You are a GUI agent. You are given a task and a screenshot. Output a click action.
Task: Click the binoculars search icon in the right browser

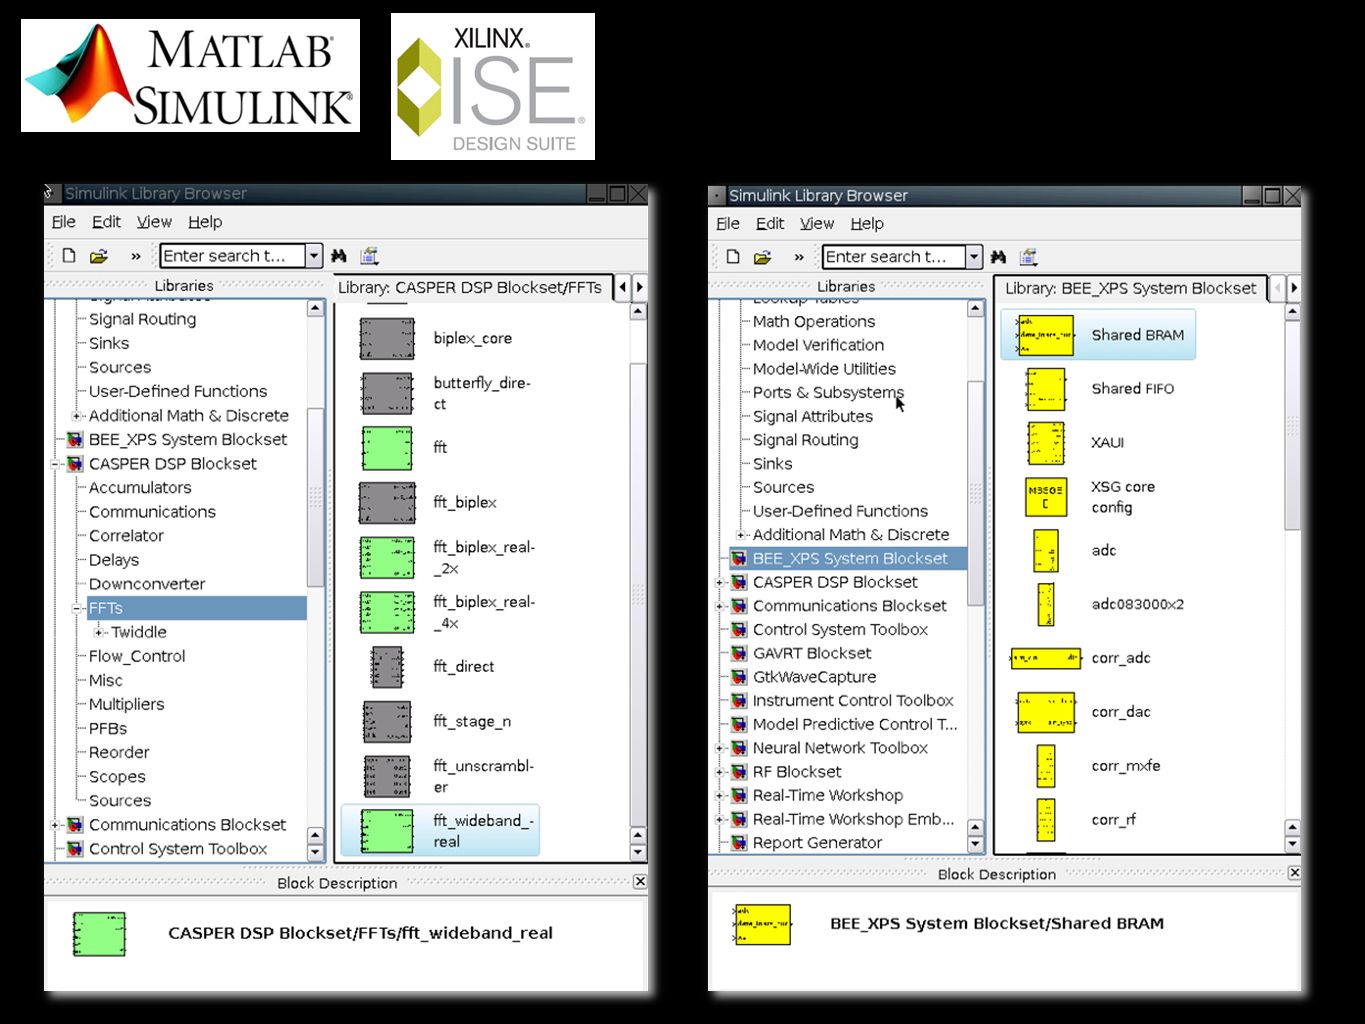click(998, 257)
